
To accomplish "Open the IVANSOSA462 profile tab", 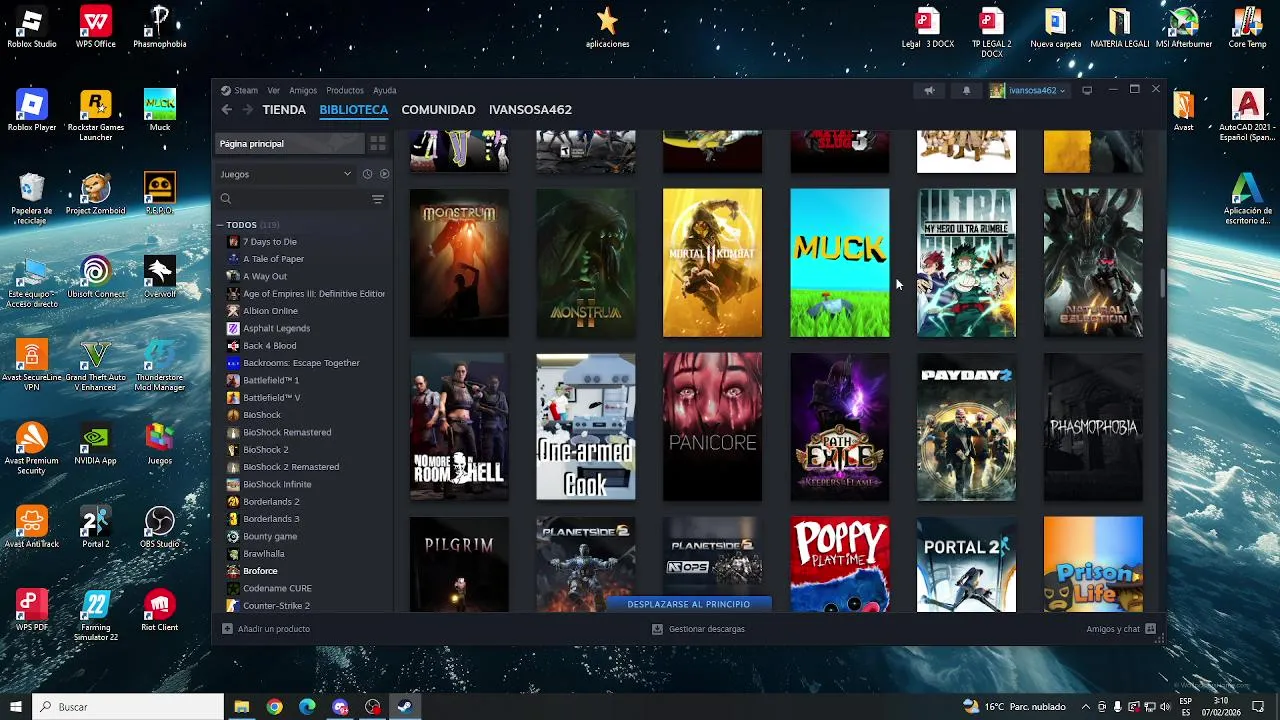I will point(530,110).
